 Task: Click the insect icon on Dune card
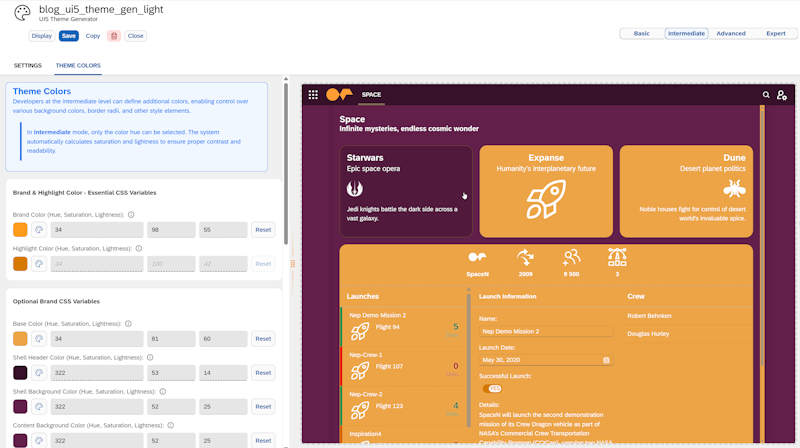(734, 188)
